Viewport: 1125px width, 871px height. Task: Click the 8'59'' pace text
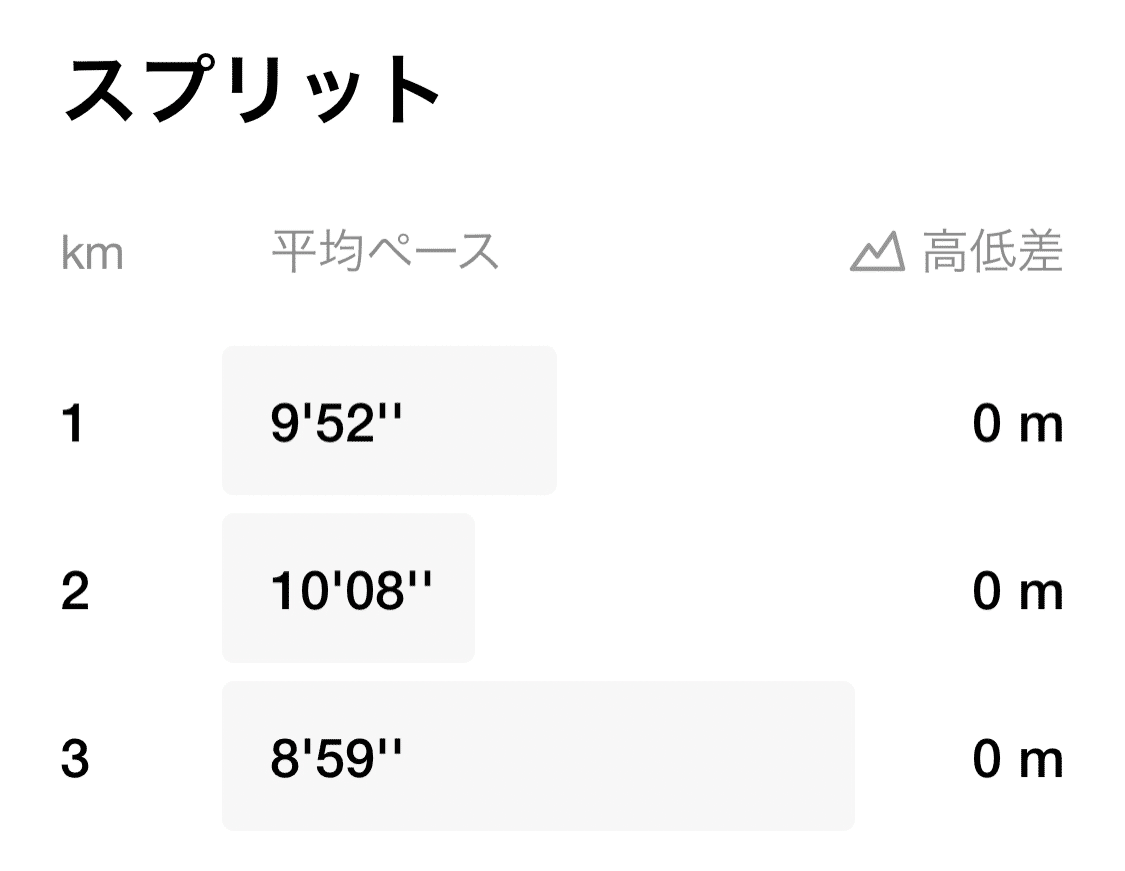[336, 761]
